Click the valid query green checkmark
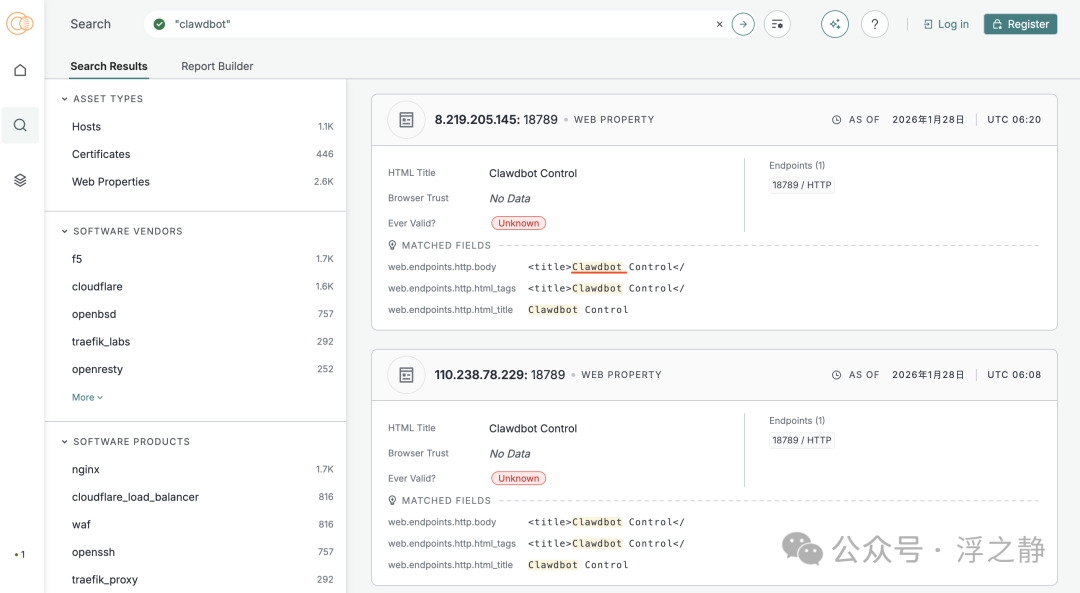Viewport: 1080px width, 593px height. pyautogui.click(x=159, y=24)
